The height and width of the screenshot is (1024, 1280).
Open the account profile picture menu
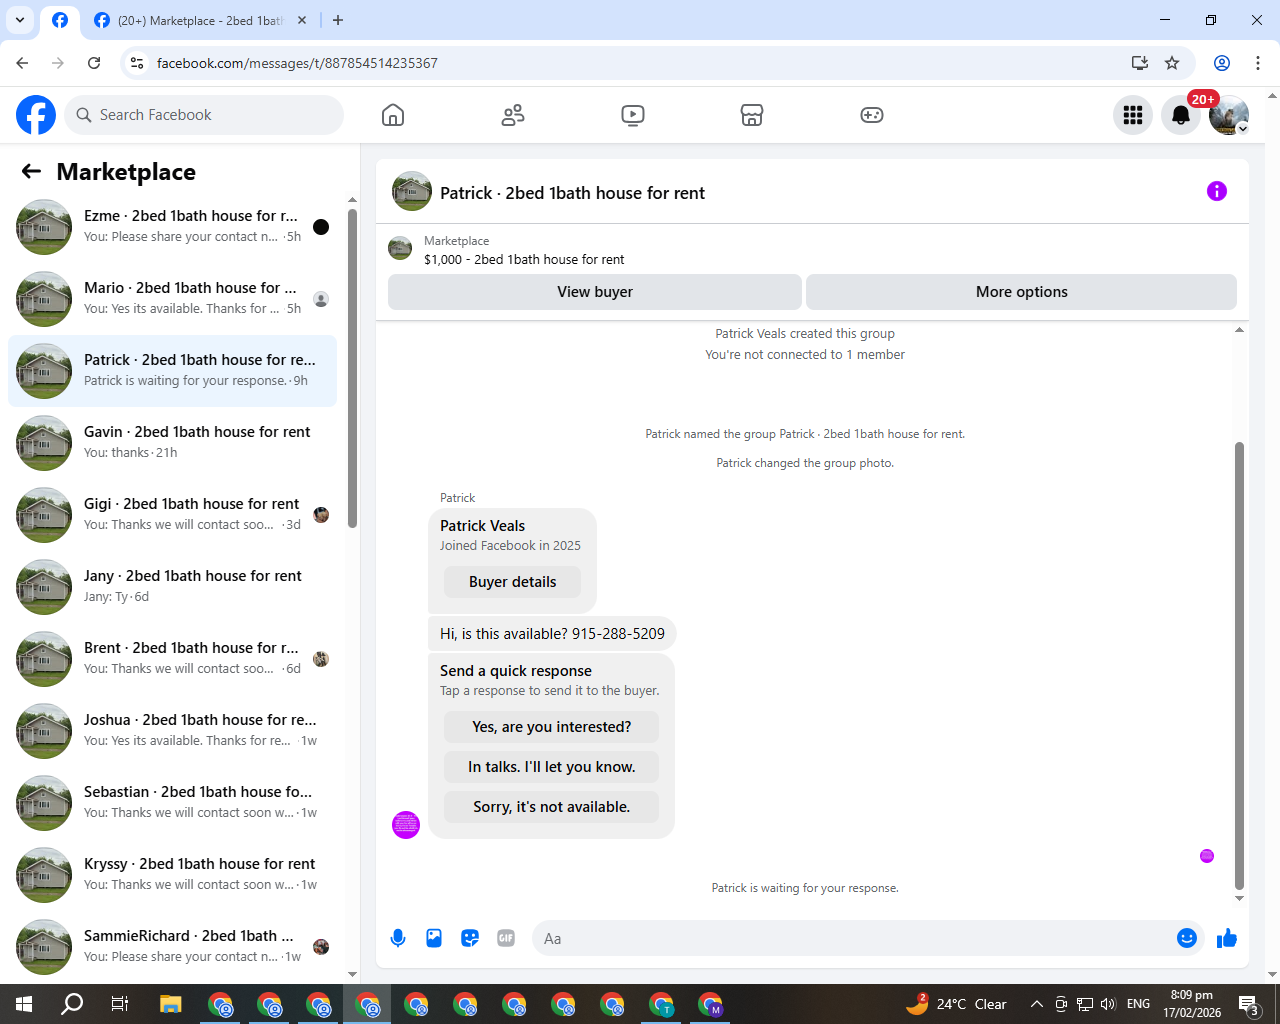tap(1229, 115)
